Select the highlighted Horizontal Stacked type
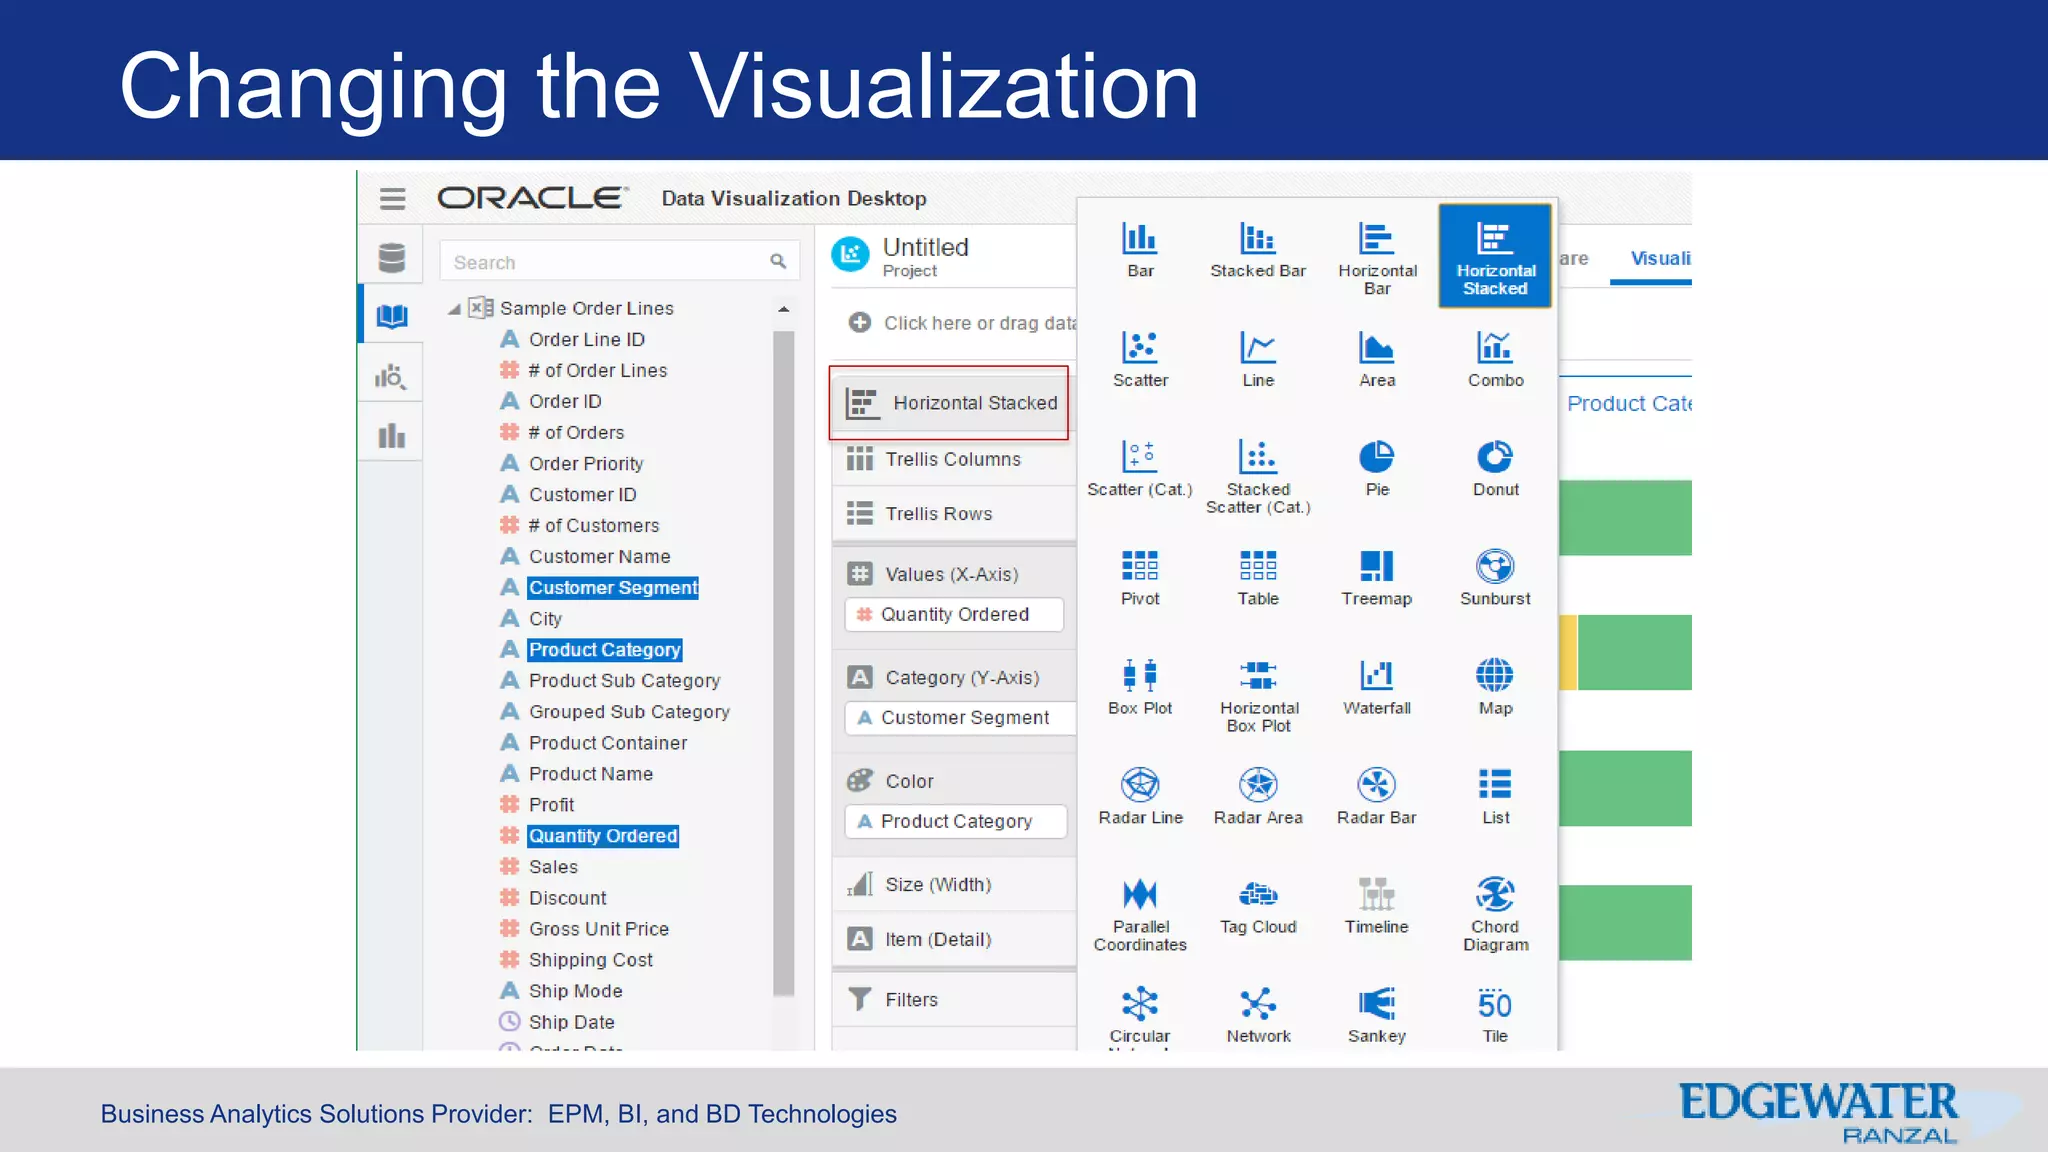 [x=1495, y=256]
